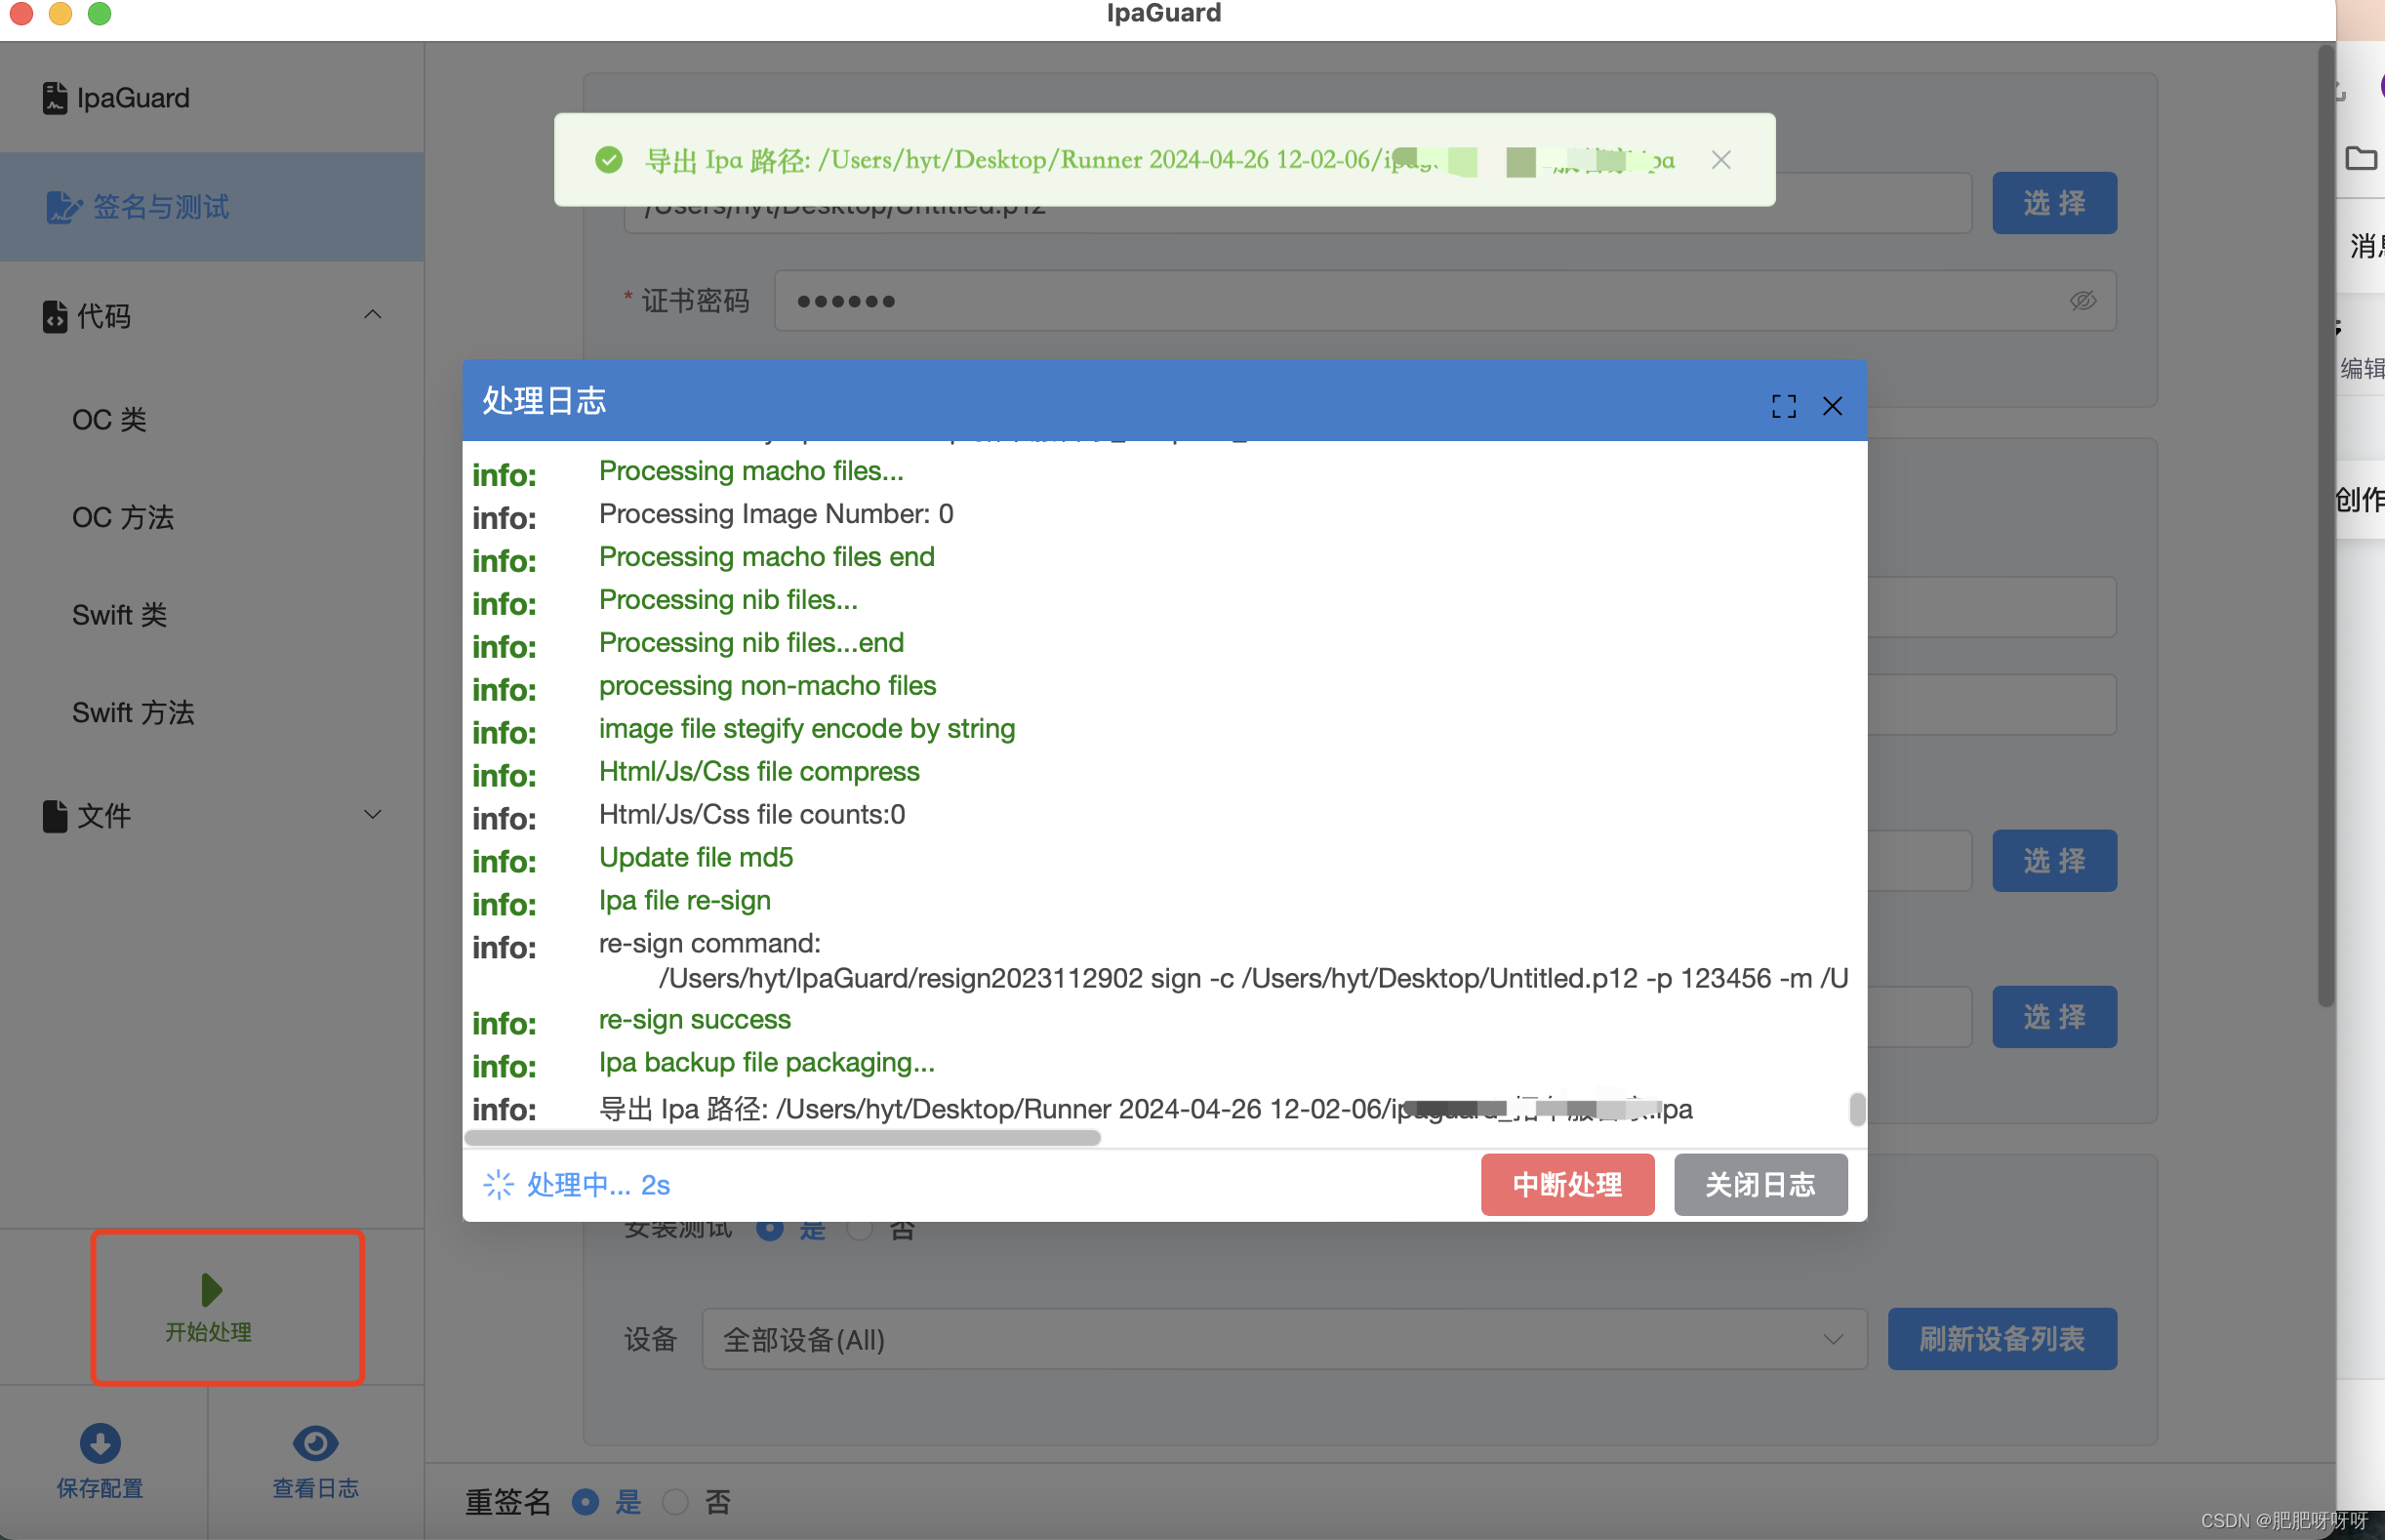Select the OC 方法 sidebar item

(x=122, y=517)
